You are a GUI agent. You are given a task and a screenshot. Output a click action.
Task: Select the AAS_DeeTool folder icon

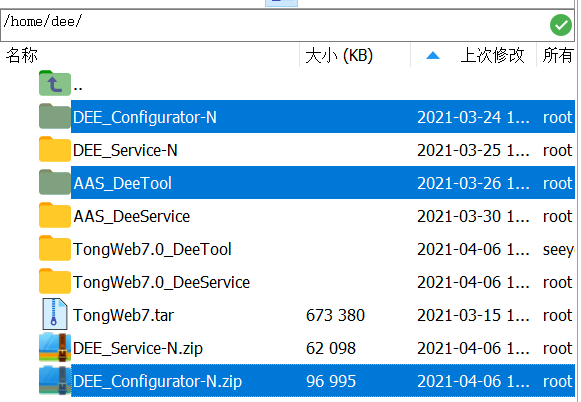point(54,182)
